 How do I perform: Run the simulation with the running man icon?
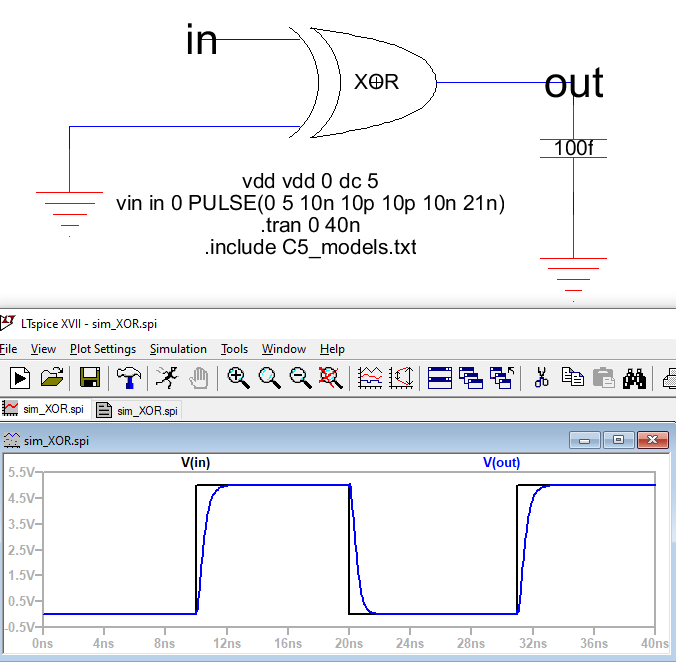[x=167, y=377]
